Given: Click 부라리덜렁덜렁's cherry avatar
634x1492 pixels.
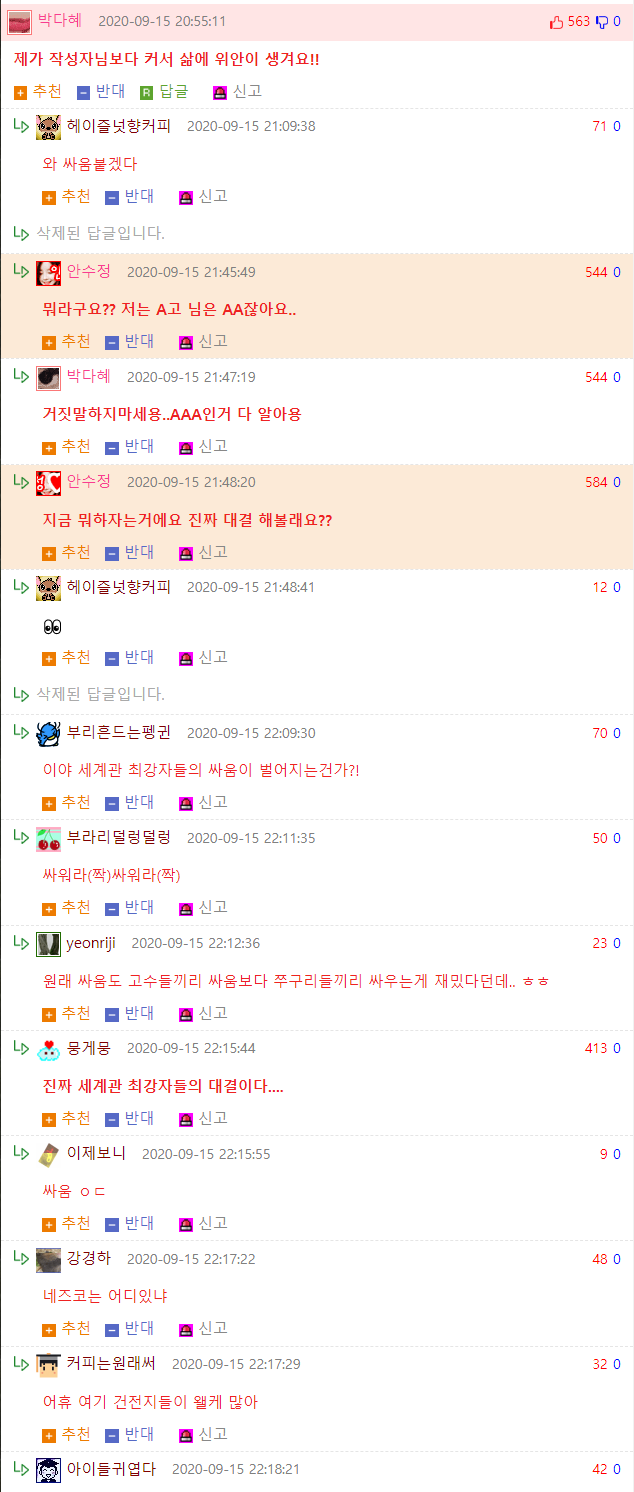Looking at the screenshot, I should 48,839.
